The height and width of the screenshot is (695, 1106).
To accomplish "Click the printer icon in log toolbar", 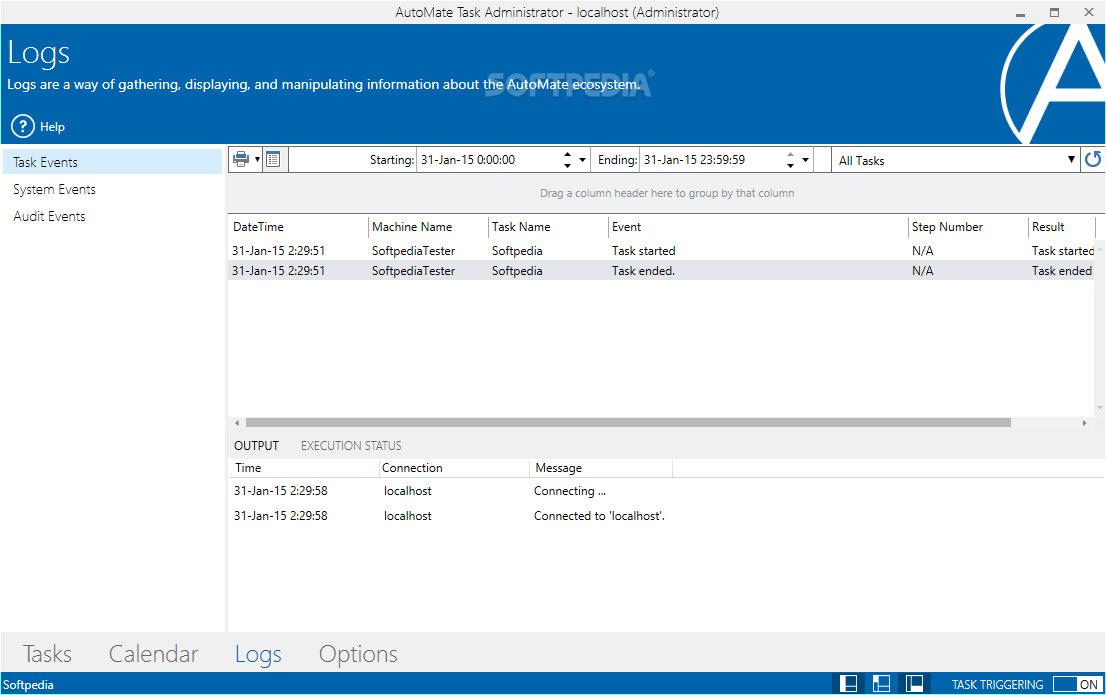I will coord(241,159).
